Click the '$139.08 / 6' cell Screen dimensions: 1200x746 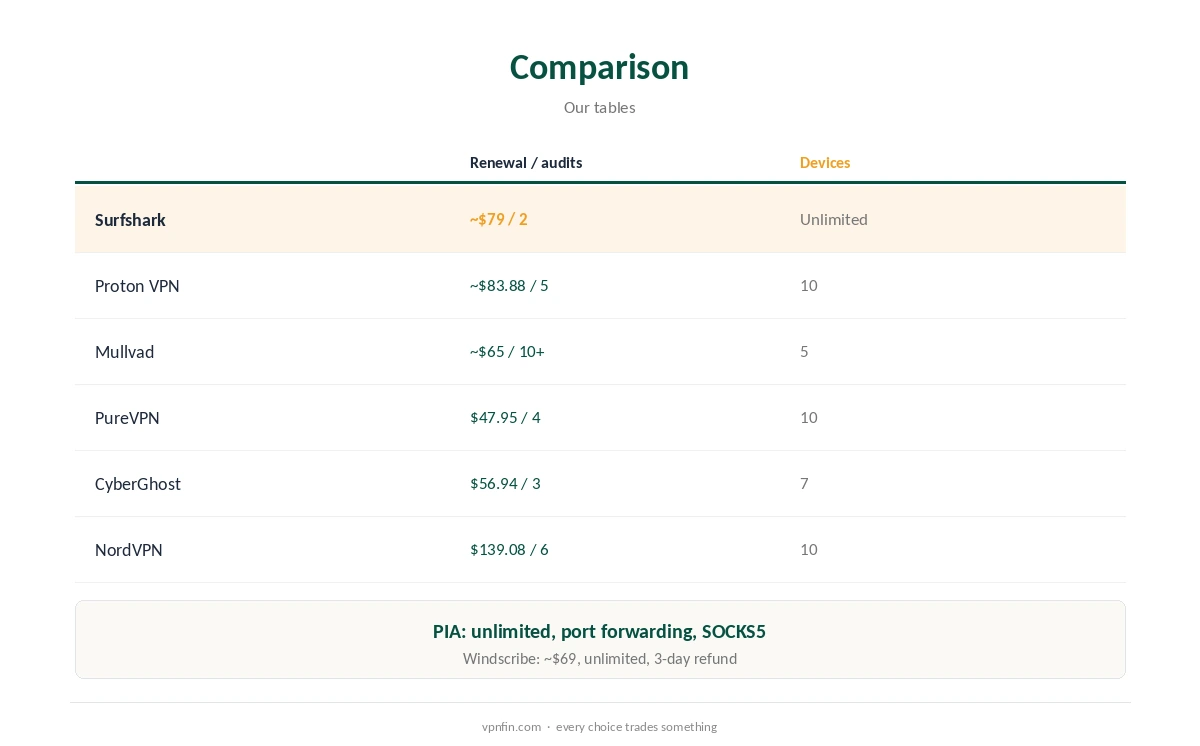pos(509,549)
